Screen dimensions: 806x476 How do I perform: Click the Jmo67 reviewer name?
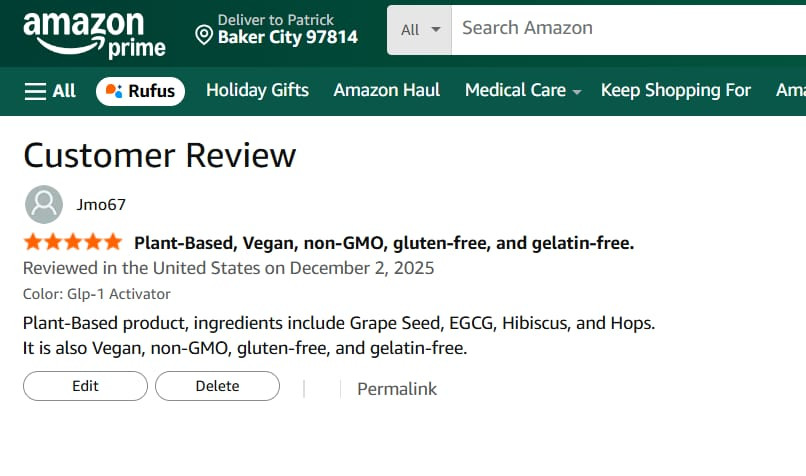(101, 204)
